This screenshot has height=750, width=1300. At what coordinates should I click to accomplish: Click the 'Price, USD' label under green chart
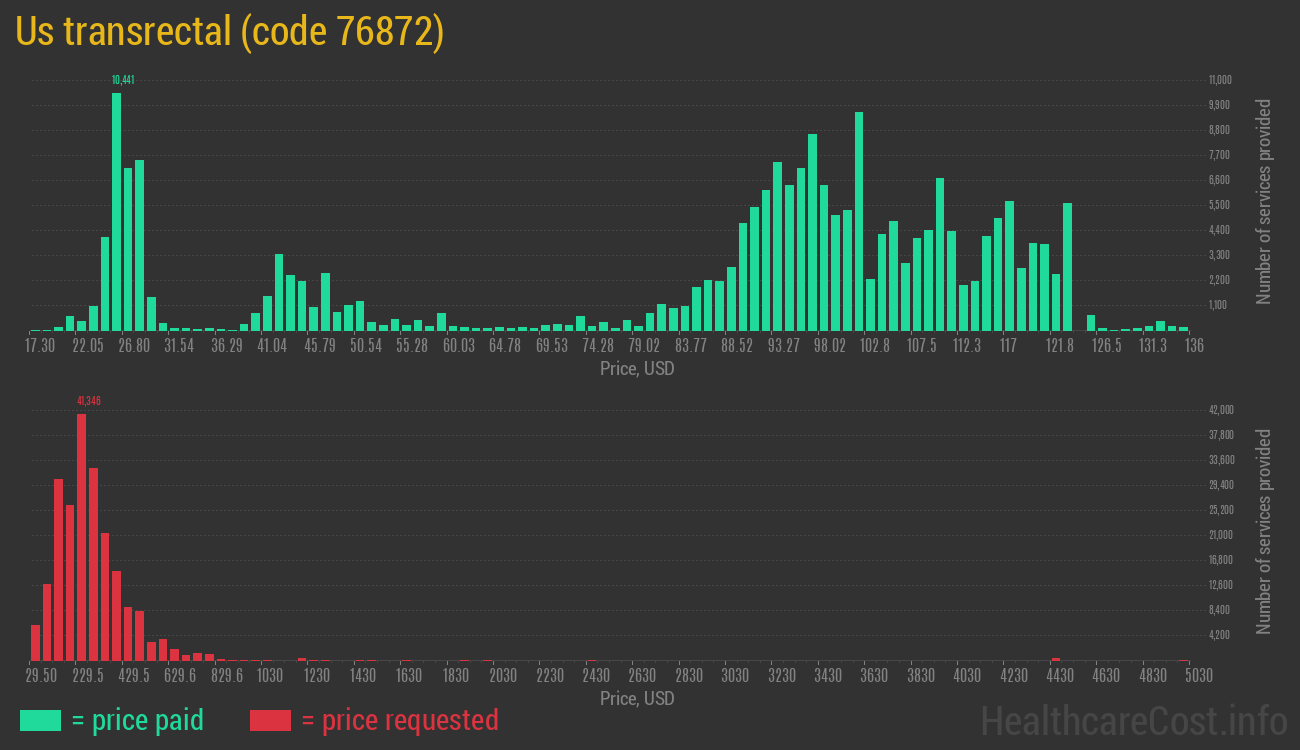pos(637,369)
